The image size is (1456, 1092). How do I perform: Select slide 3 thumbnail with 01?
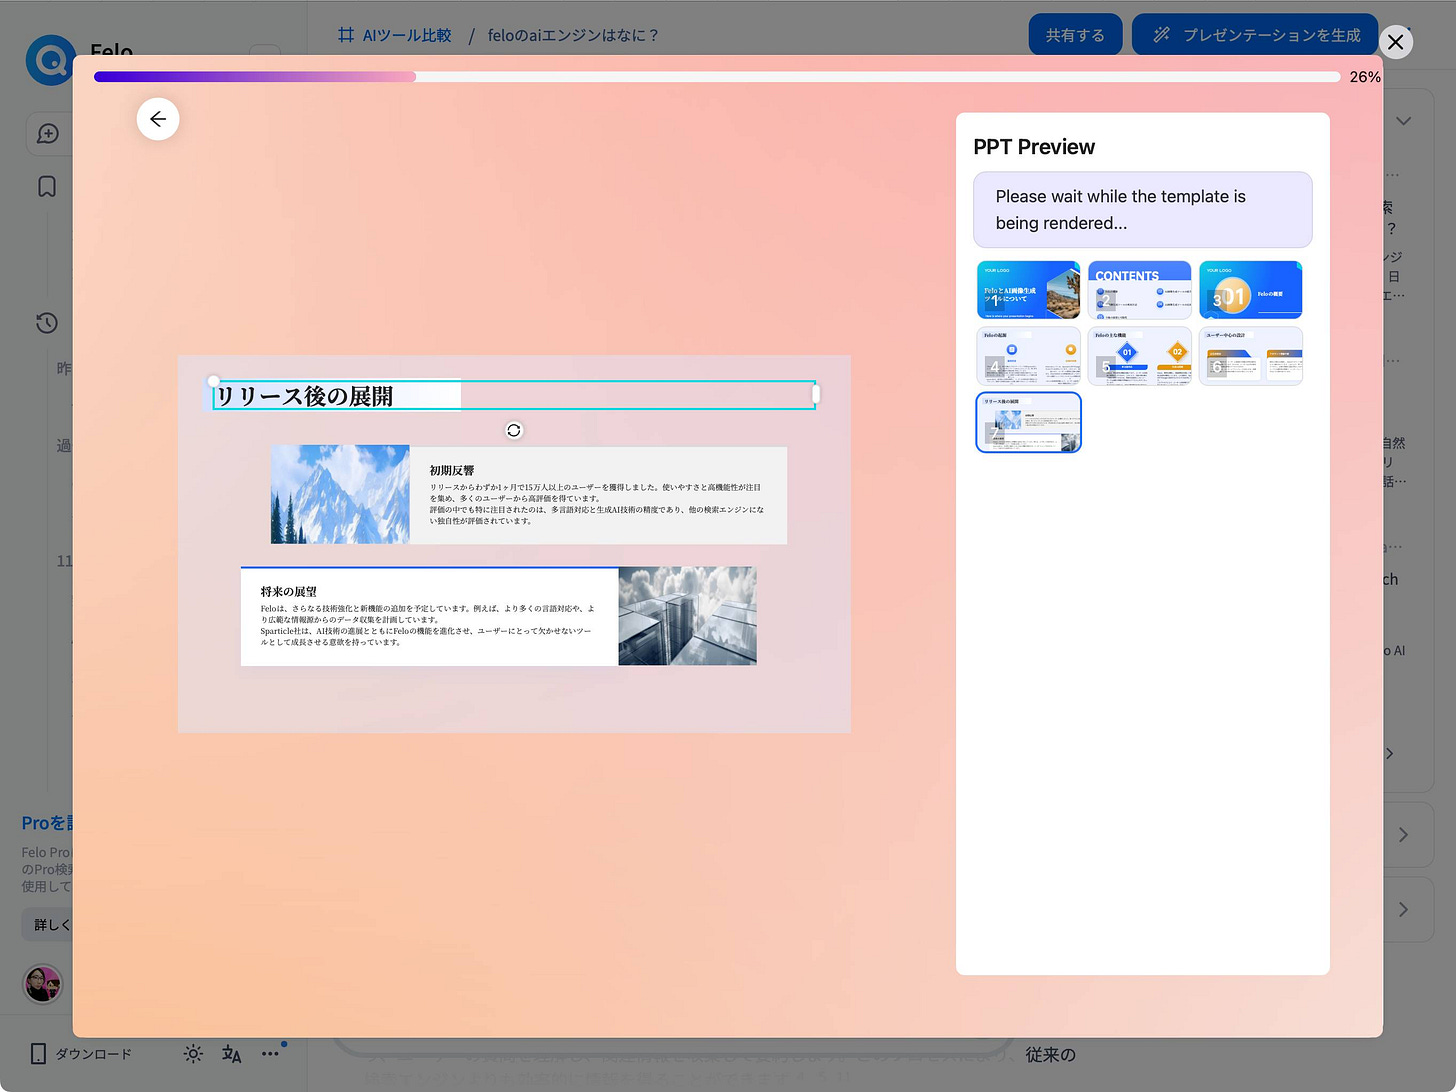coord(1250,290)
